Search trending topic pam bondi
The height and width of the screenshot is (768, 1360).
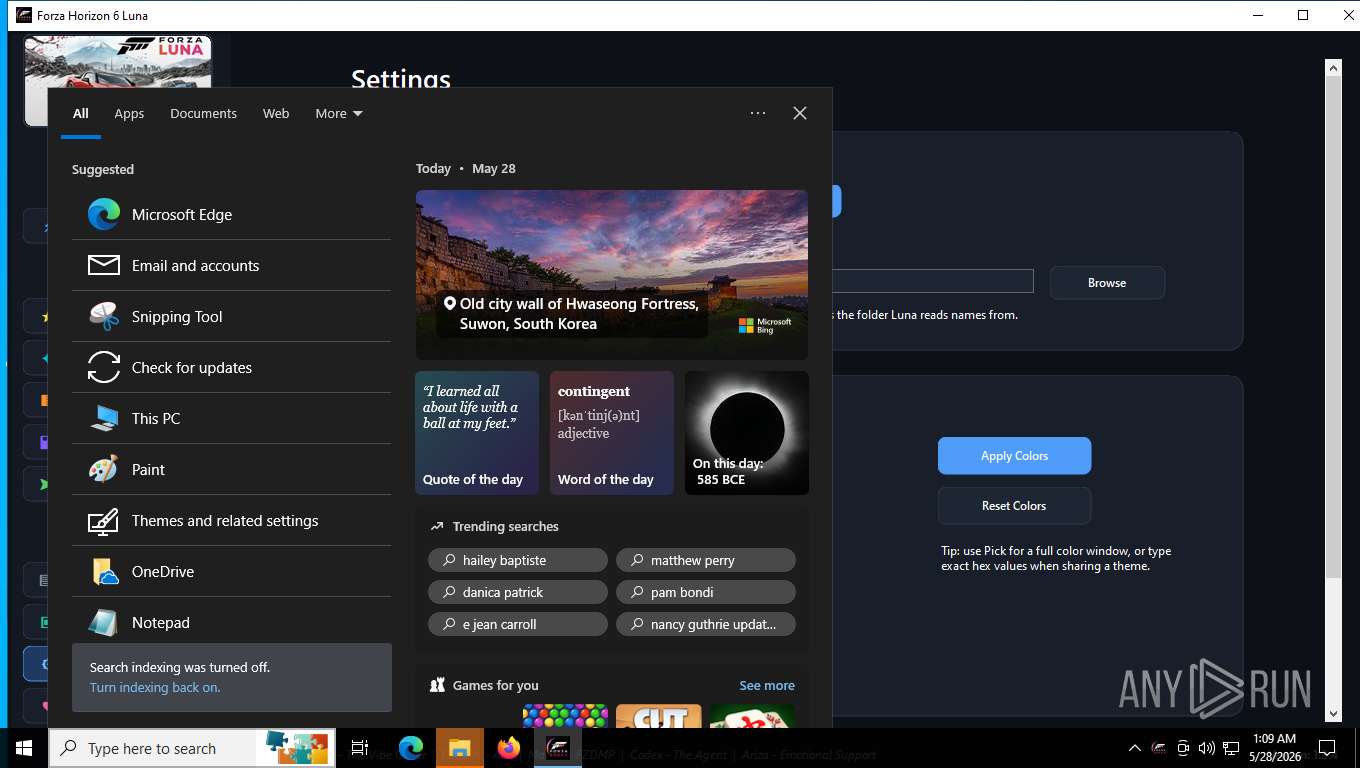(706, 592)
